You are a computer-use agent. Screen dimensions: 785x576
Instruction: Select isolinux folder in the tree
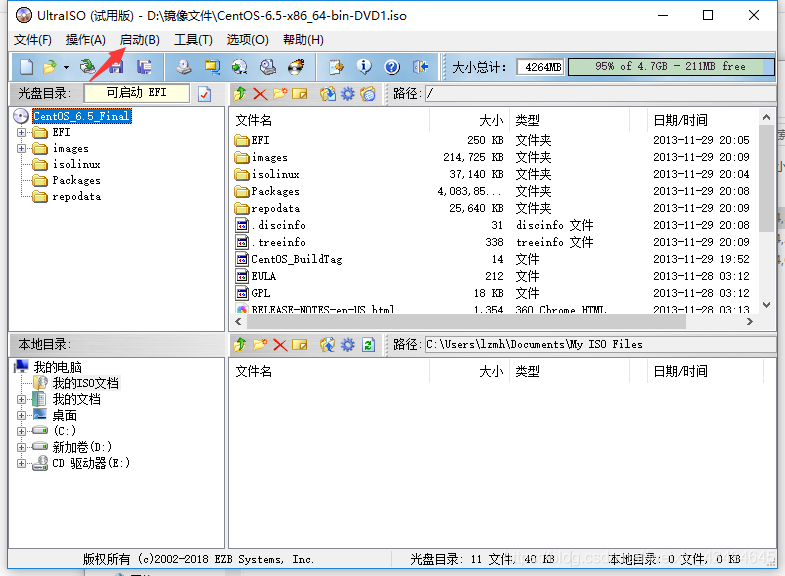click(77, 164)
